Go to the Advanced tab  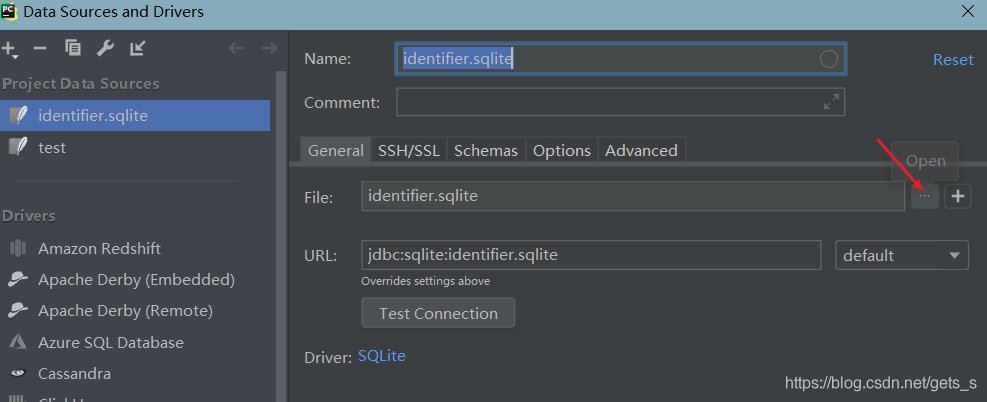[x=641, y=151]
